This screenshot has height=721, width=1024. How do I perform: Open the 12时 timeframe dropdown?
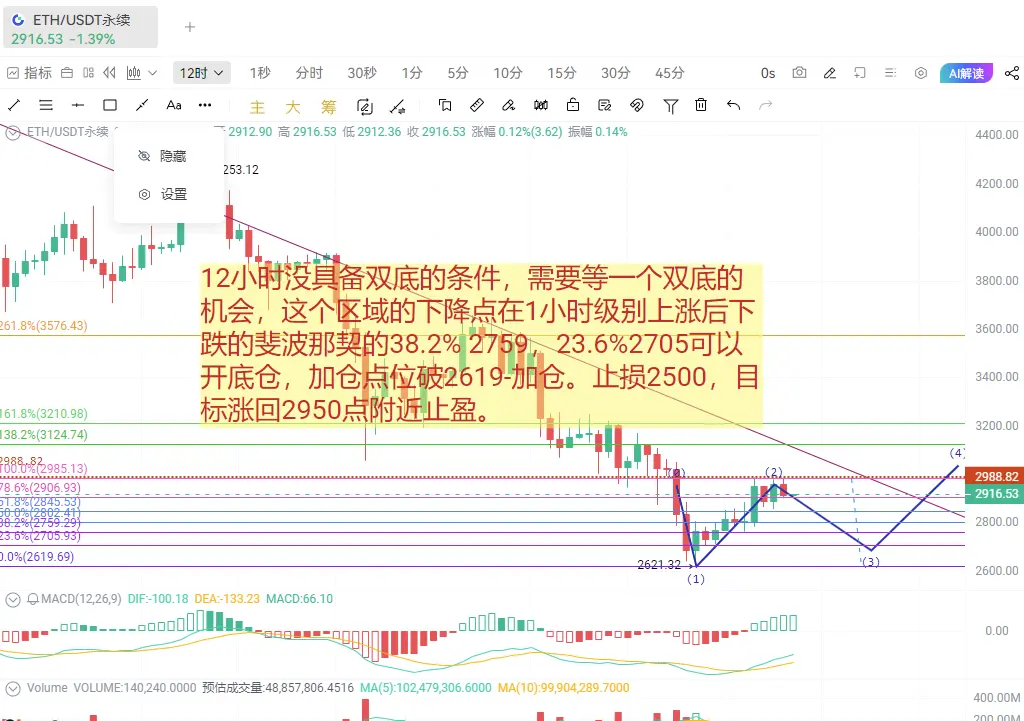point(201,73)
